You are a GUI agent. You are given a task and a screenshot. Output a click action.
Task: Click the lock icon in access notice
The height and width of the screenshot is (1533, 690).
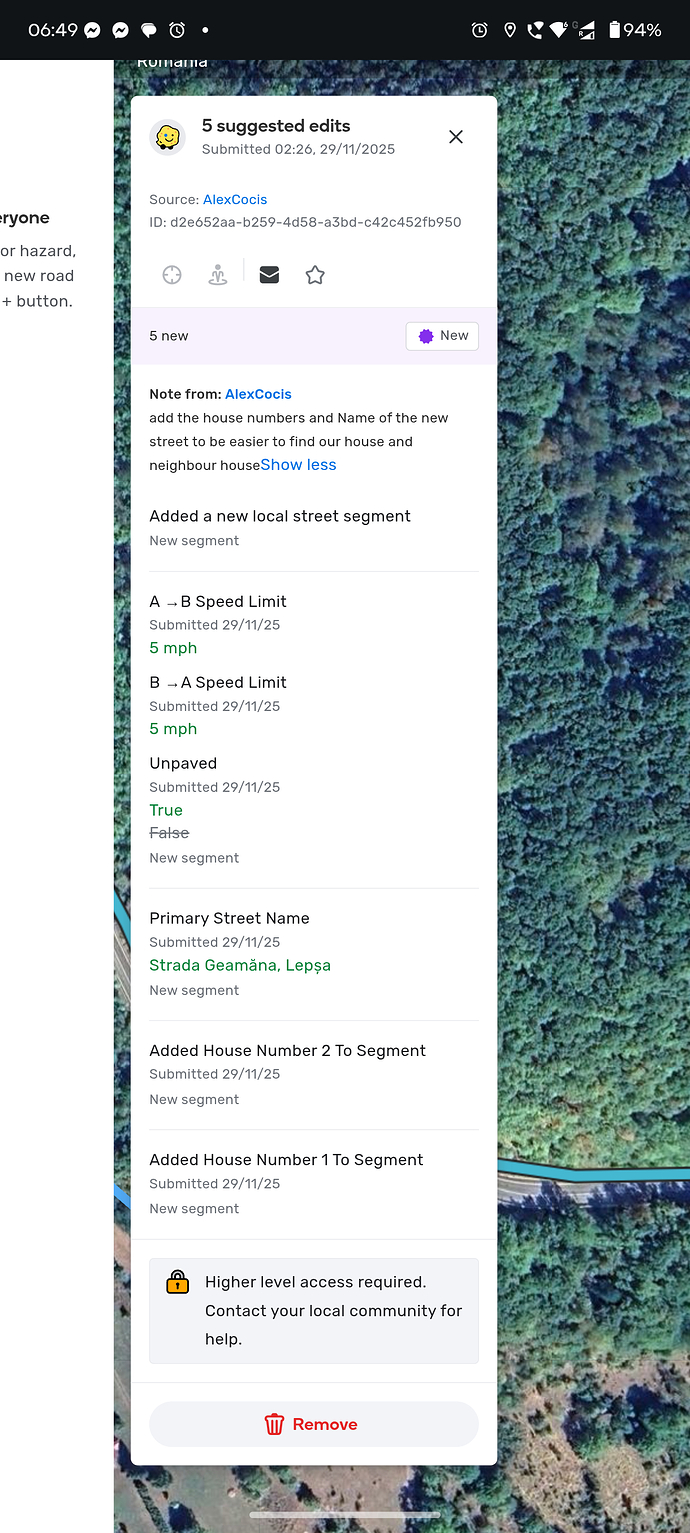(x=177, y=1282)
